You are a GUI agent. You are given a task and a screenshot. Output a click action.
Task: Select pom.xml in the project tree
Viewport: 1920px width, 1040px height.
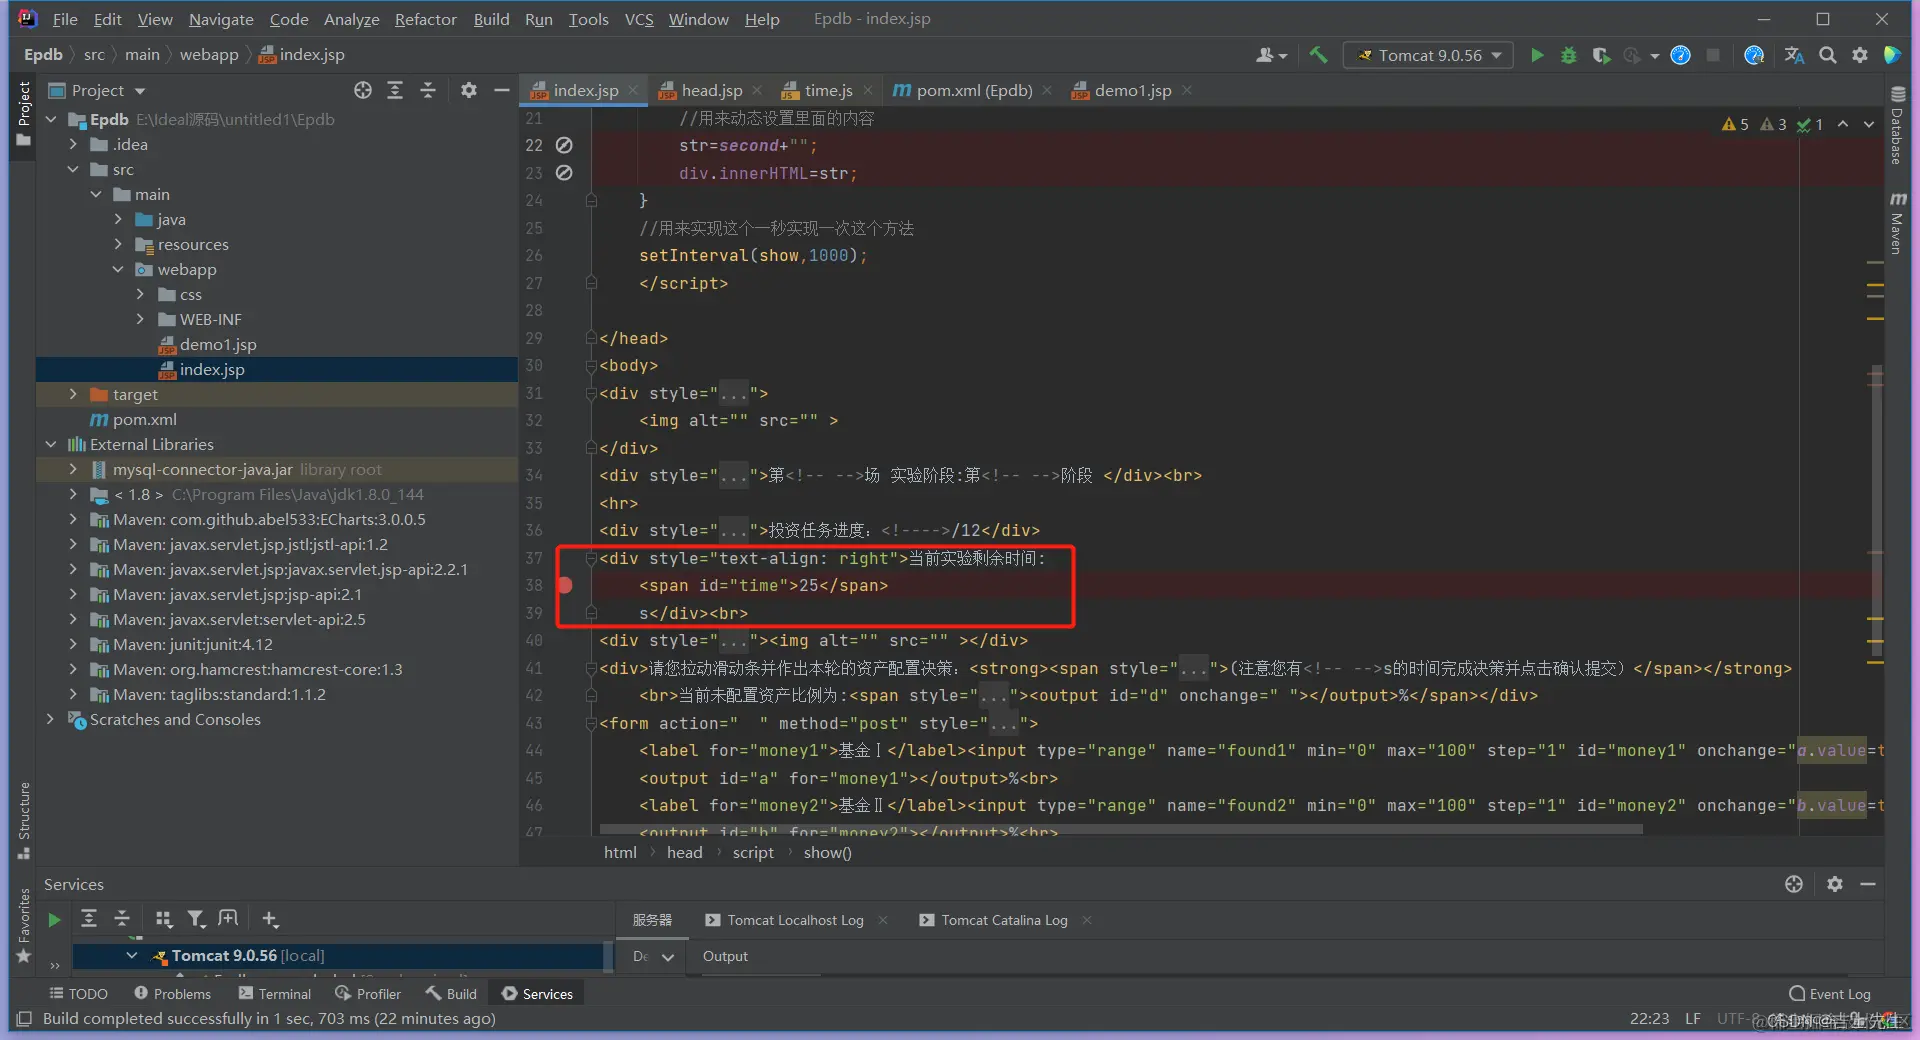coord(144,420)
